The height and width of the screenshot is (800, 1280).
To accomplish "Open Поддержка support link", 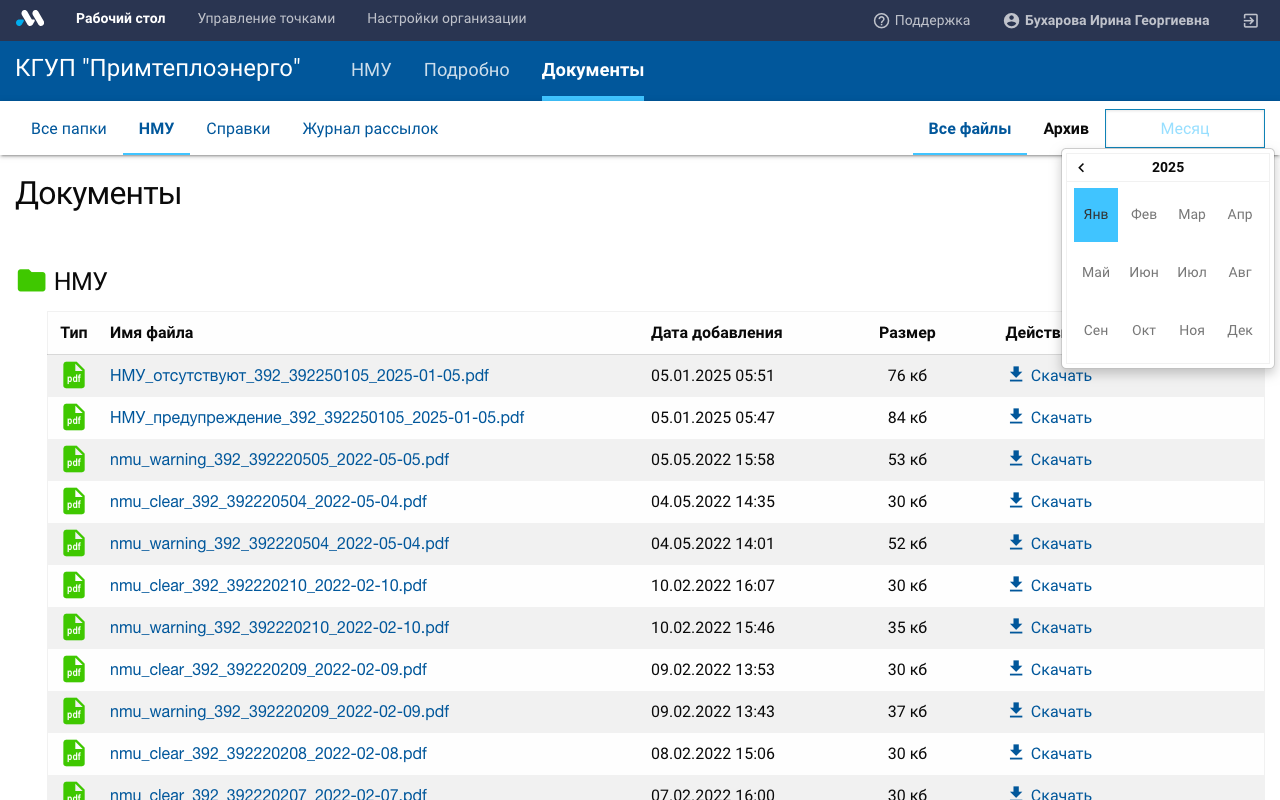I will click(932, 20).
